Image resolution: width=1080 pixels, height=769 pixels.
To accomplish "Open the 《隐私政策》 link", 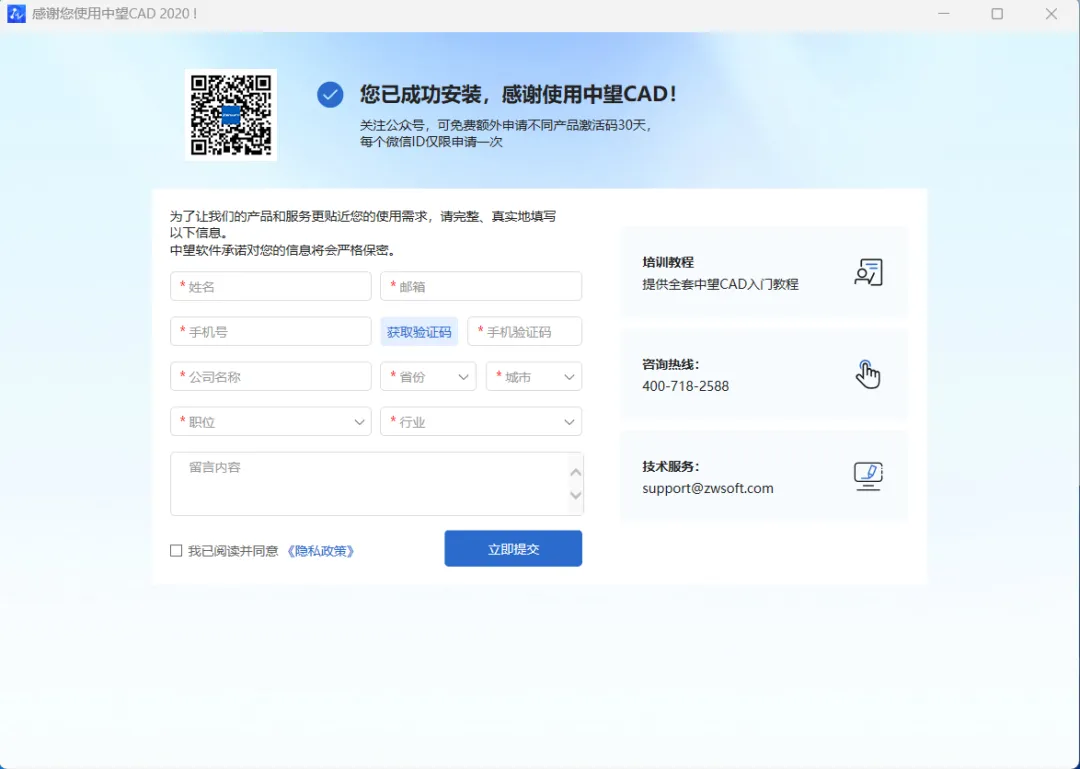I will pyautogui.click(x=320, y=551).
